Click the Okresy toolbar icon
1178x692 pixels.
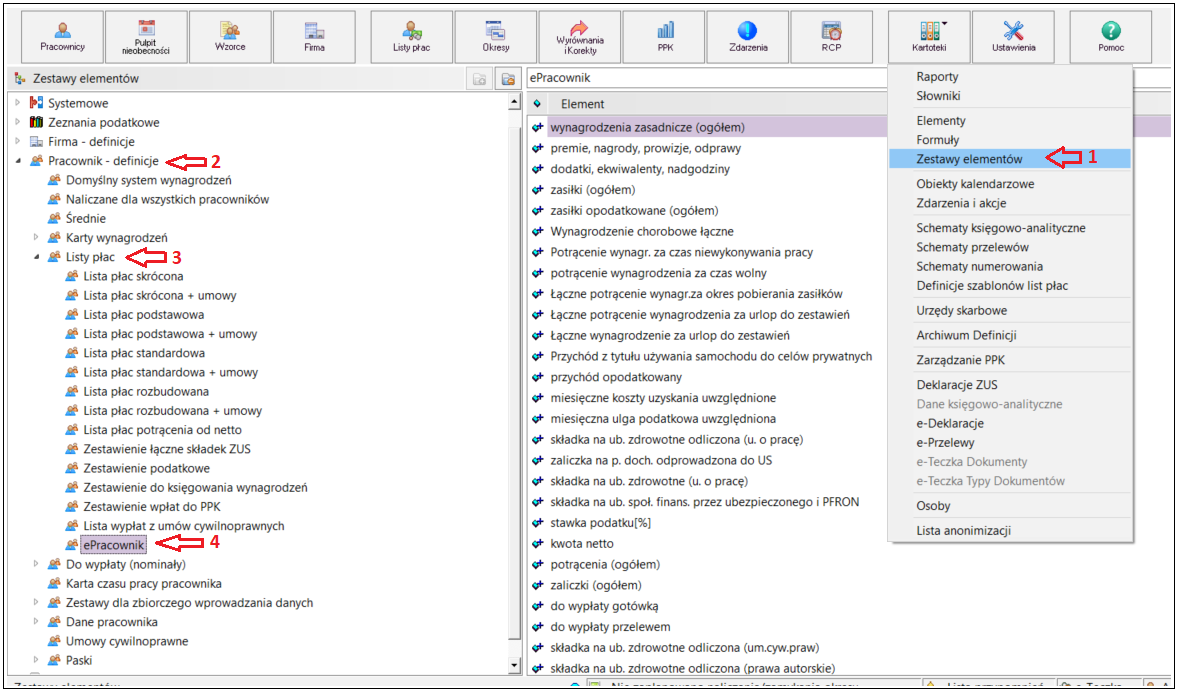(x=496, y=37)
